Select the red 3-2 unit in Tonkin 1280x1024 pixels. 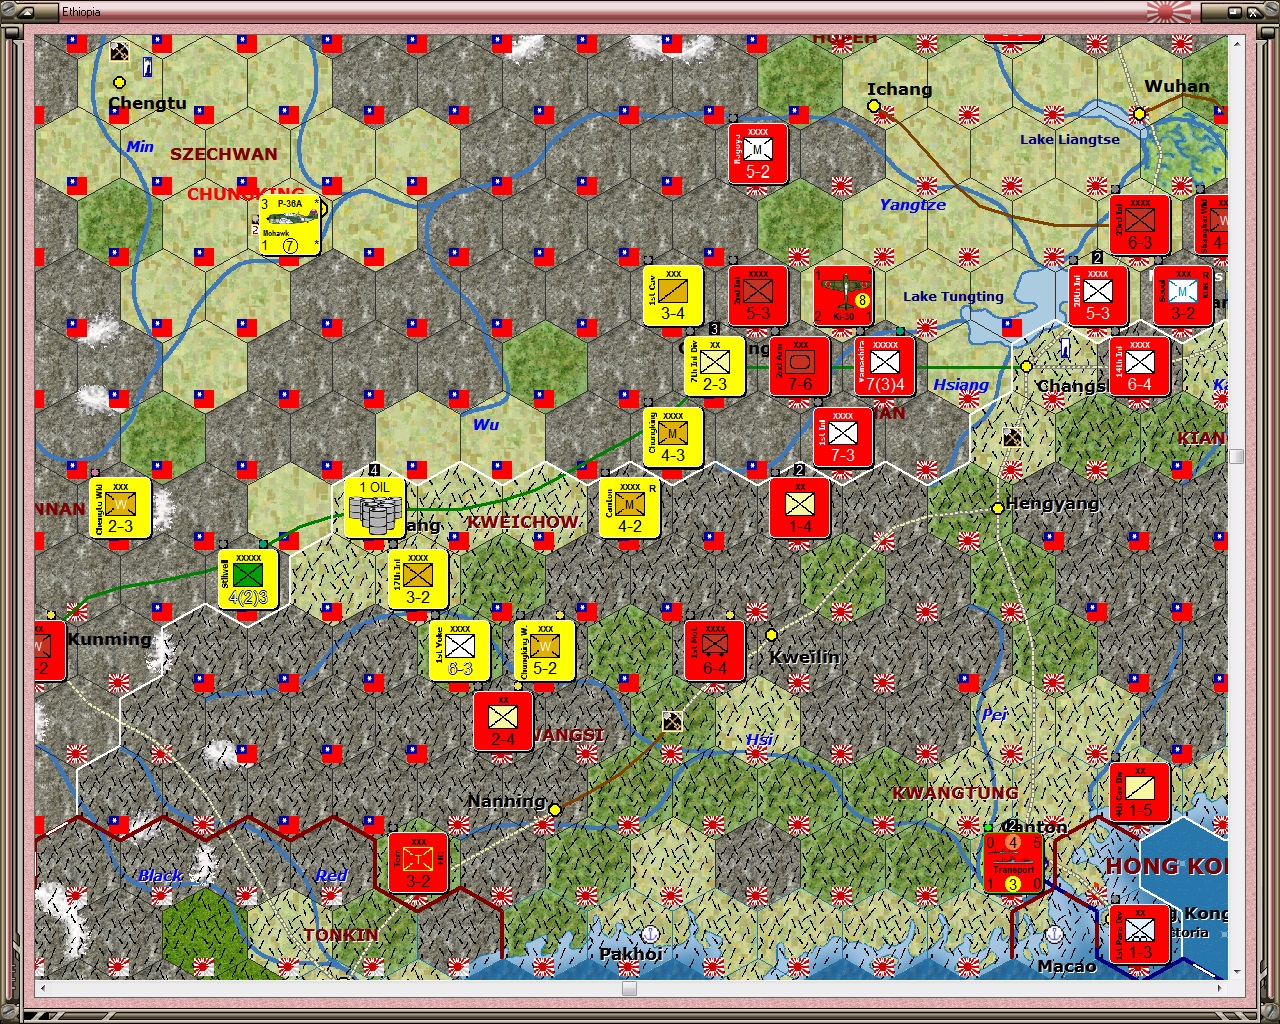tap(418, 862)
